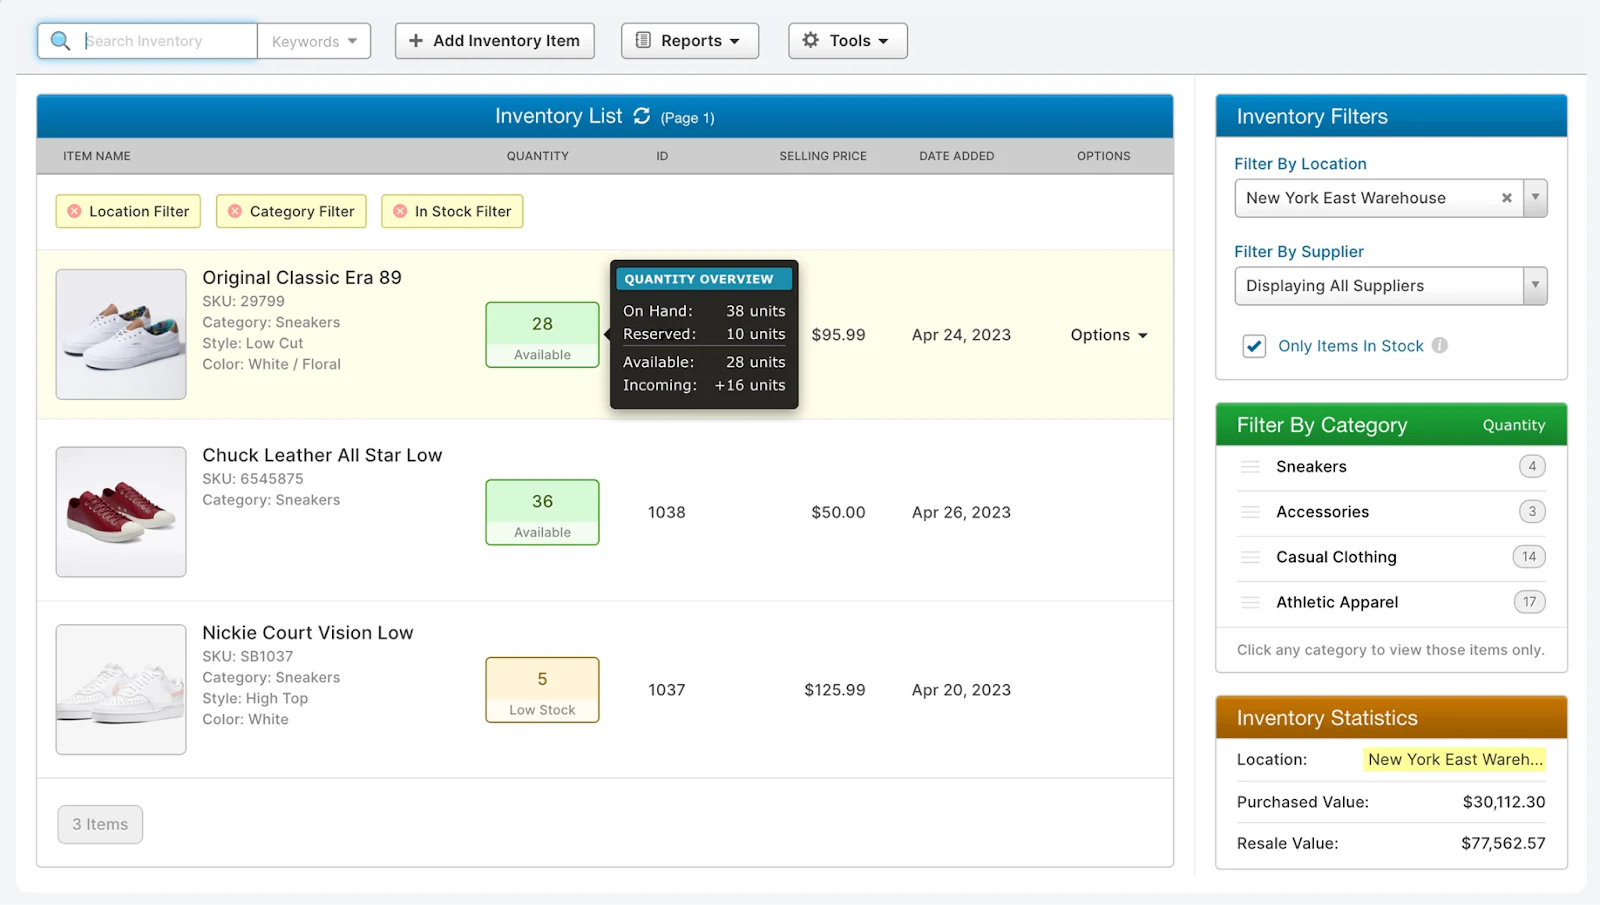1600x905 pixels.
Task: Toggle Only Items In Stock checkbox
Action: pyautogui.click(x=1254, y=346)
